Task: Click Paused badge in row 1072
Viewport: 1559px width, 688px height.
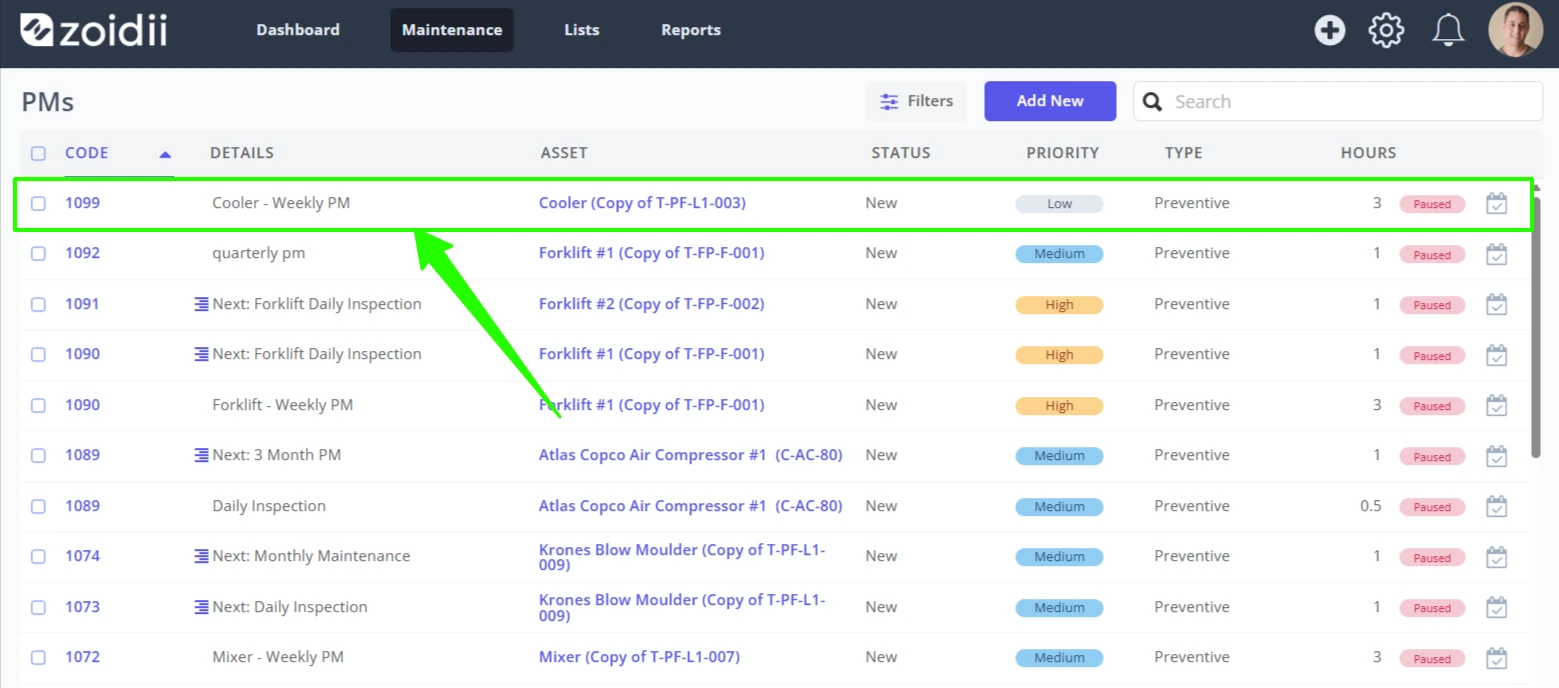Action: (1432, 659)
